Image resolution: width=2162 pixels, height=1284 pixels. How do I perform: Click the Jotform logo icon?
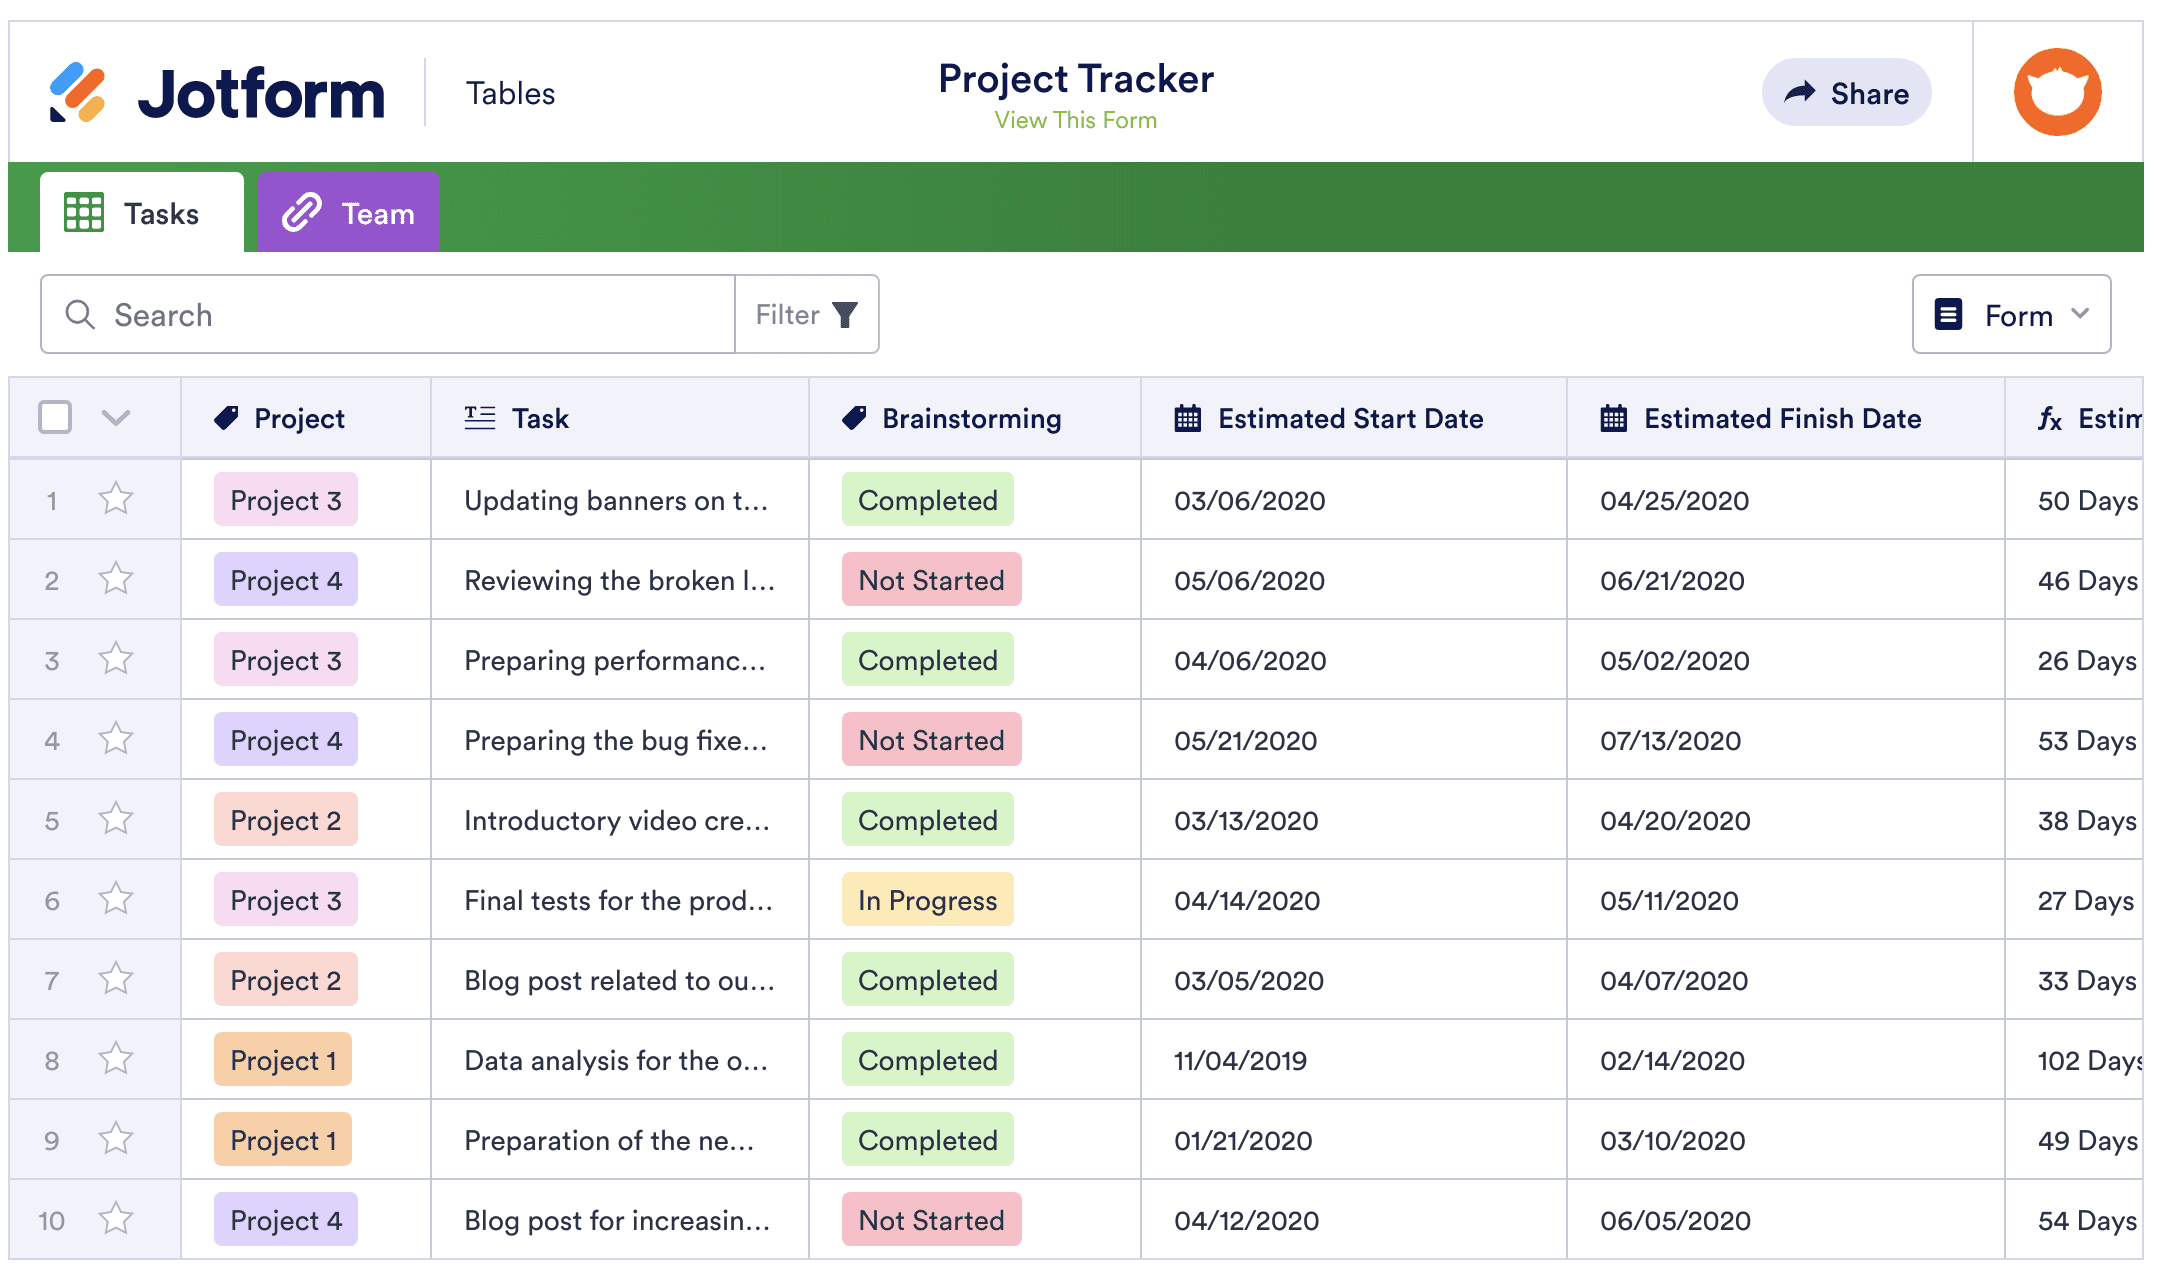77,93
